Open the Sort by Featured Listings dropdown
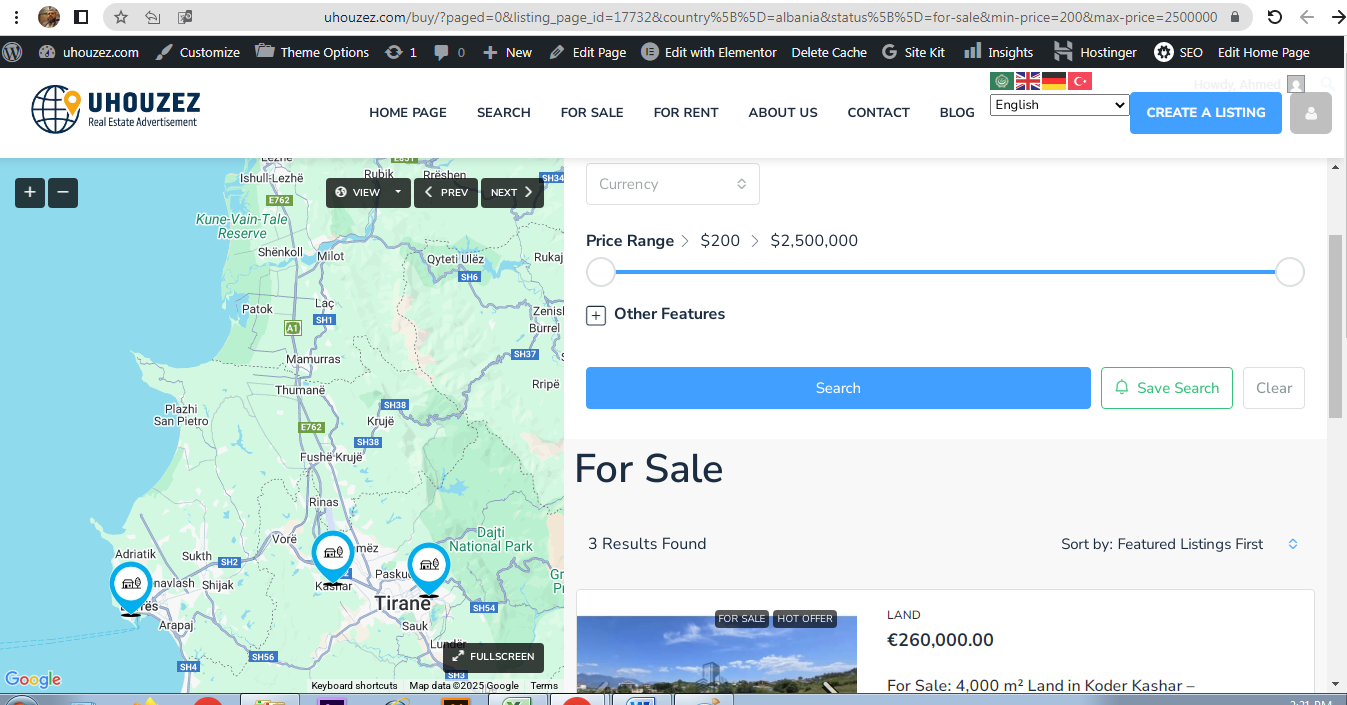 point(1180,544)
